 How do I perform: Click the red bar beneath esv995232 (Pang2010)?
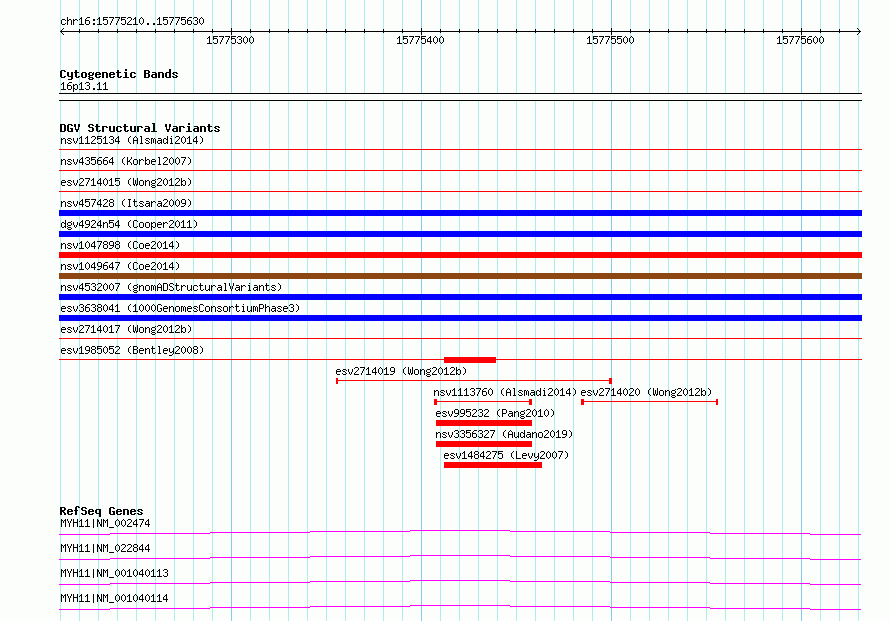coord(483,423)
